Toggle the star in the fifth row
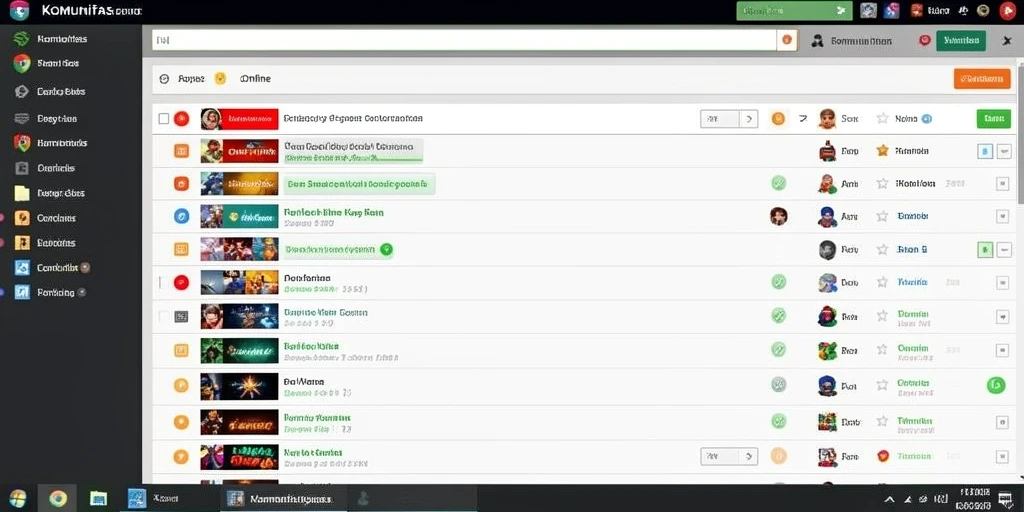Viewport: 1024px width, 512px height. click(x=882, y=249)
